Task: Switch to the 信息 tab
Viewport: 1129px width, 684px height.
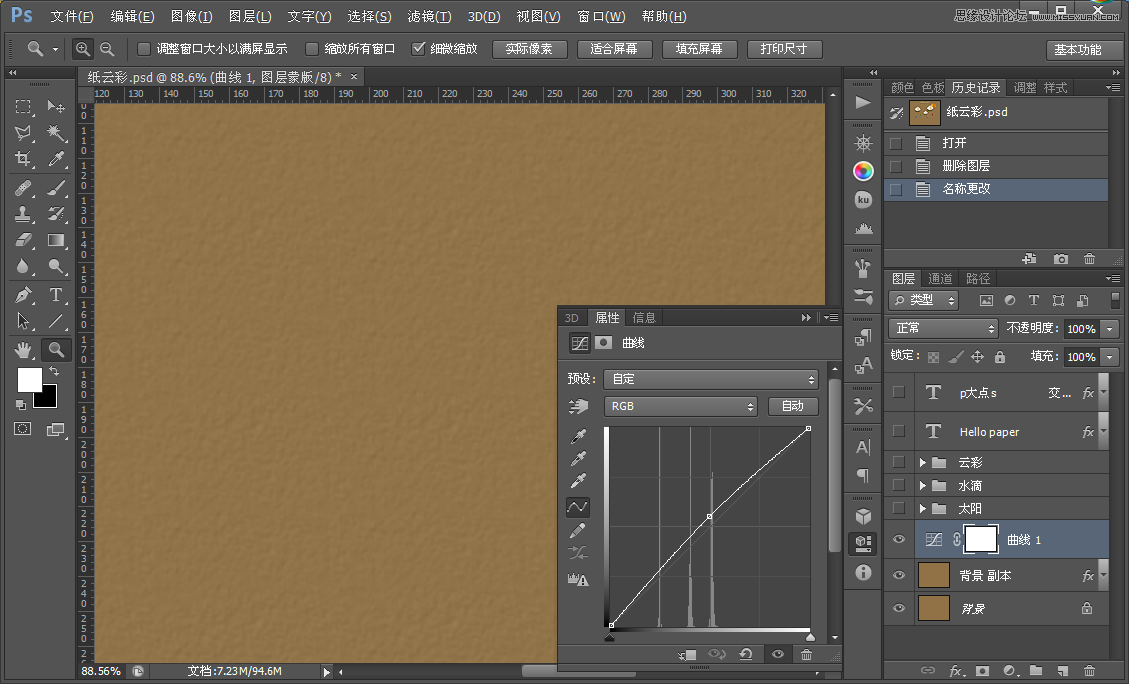Action: pyautogui.click(x=644, y=318)
